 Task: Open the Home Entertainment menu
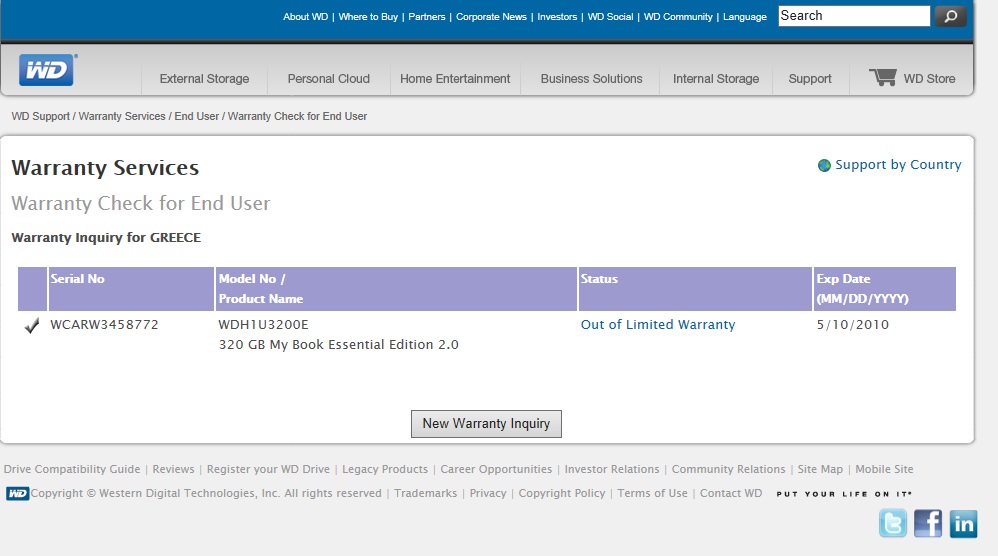click(455, 79)
